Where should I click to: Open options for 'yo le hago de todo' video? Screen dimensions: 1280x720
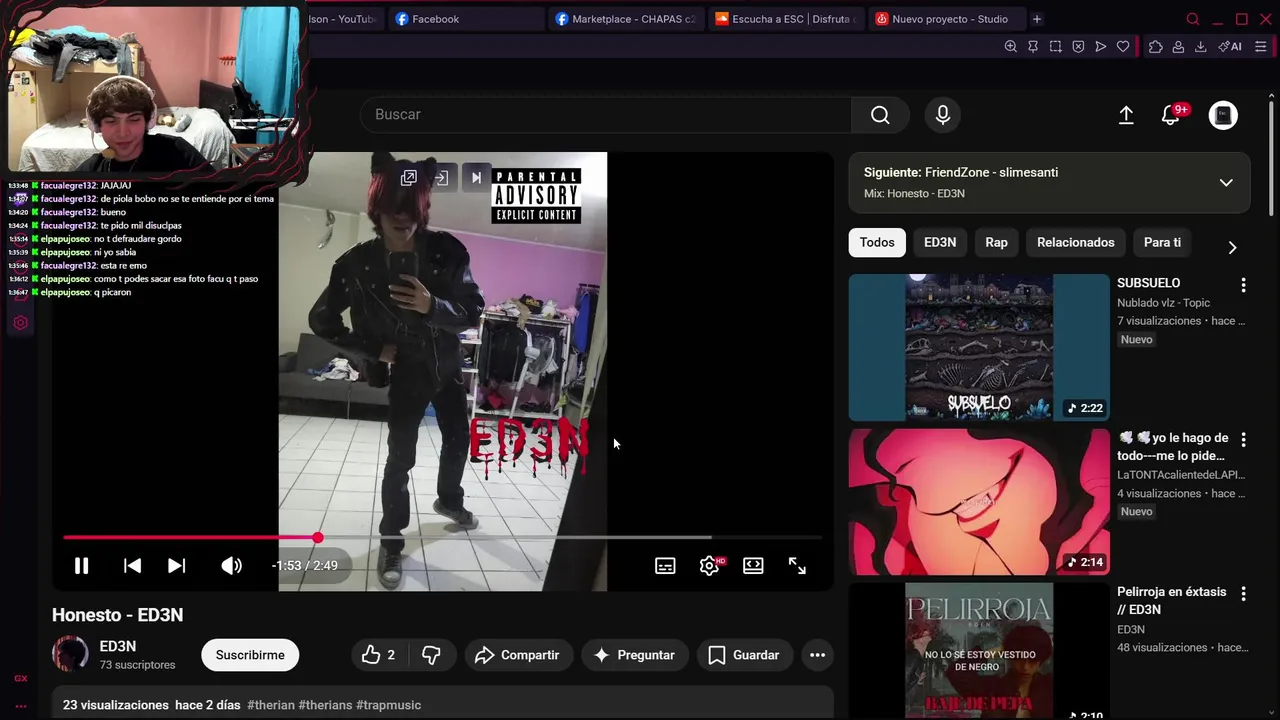(x=1243, y=439)
